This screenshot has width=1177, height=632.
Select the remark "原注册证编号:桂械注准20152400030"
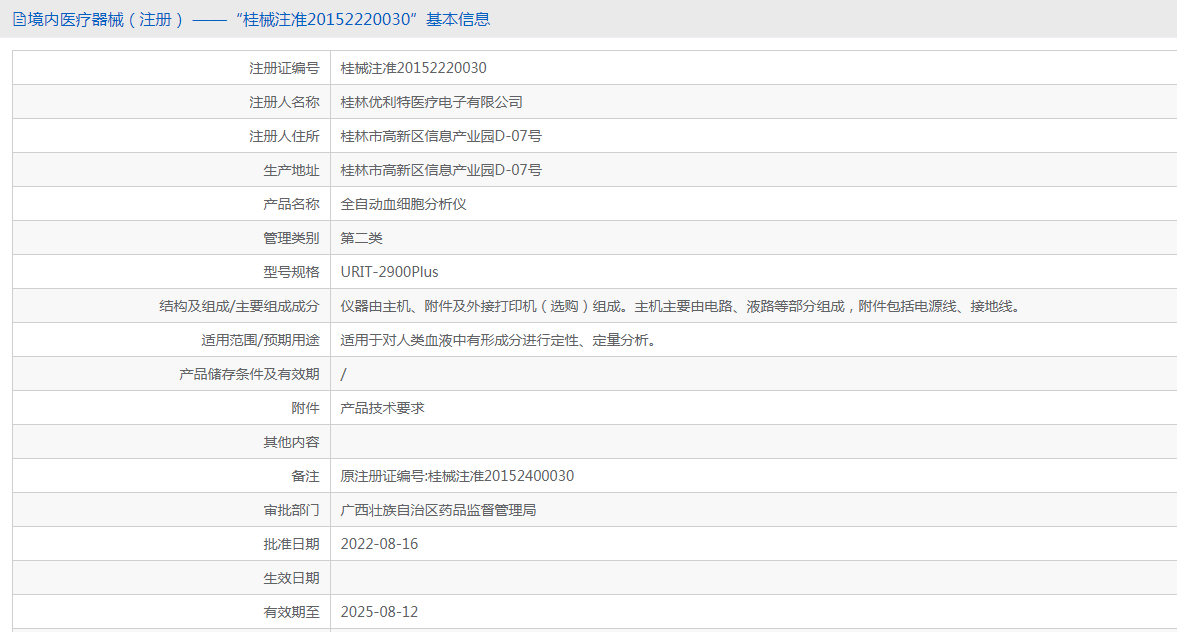(x=457, y=476)
